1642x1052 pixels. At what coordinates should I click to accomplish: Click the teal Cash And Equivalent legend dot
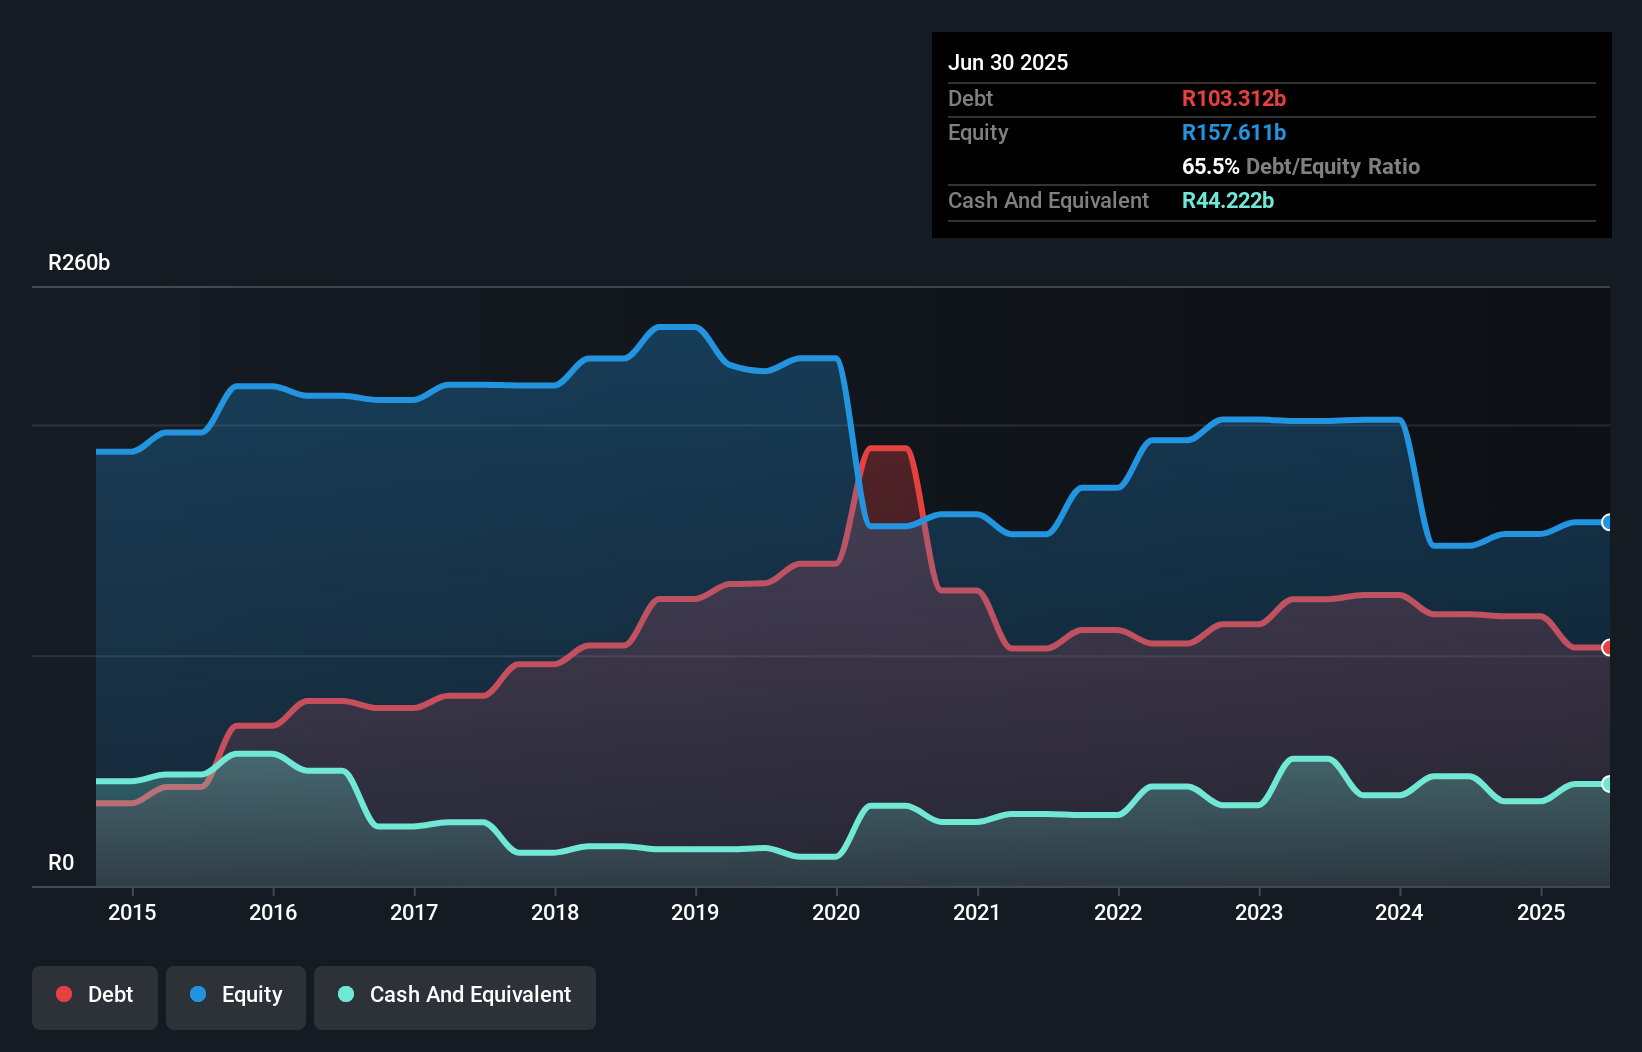(345, 995)
